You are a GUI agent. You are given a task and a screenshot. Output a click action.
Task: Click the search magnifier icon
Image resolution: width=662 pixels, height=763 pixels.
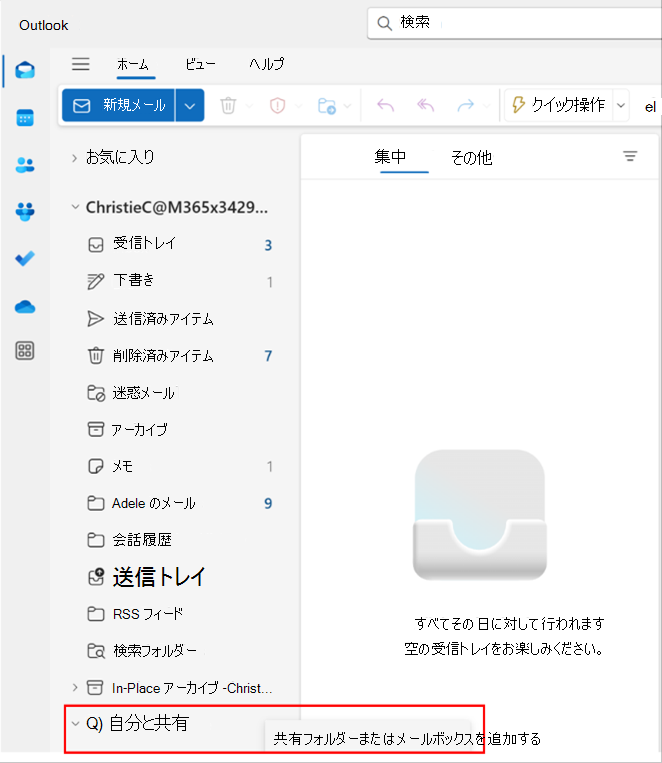pyautogui.click(x=385, y=23)
